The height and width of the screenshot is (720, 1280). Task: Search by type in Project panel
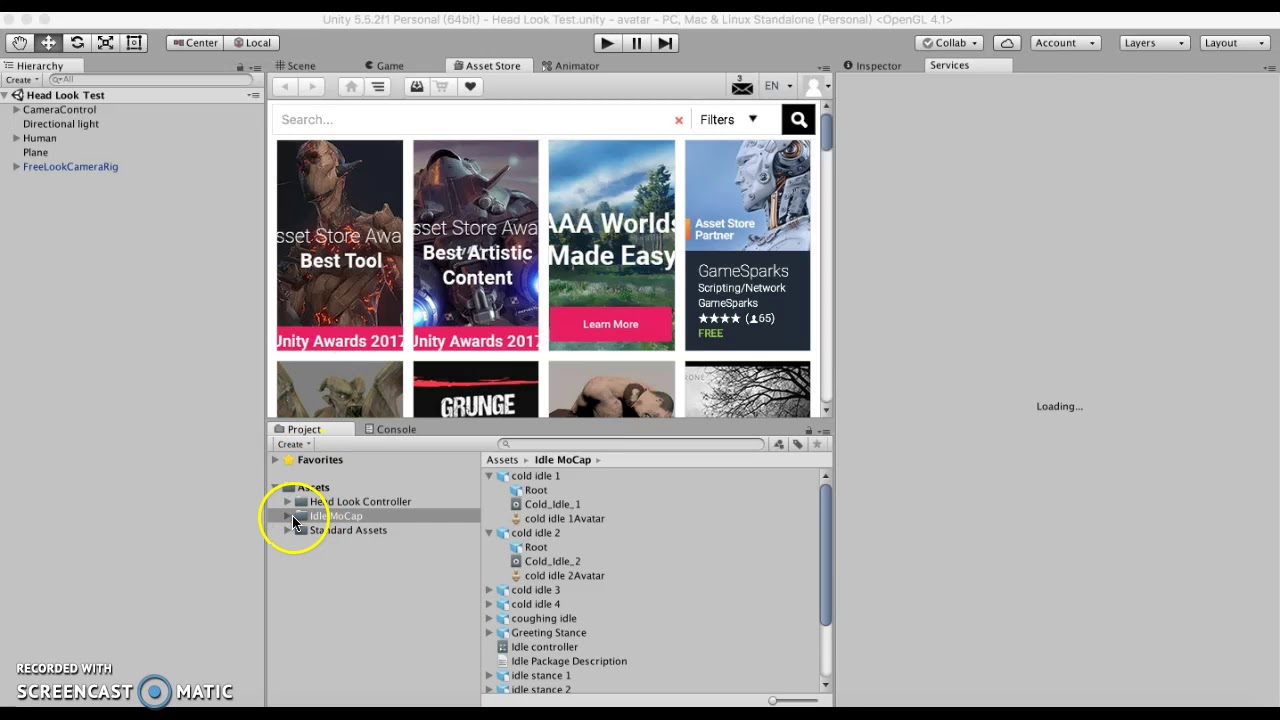point(779,444)
